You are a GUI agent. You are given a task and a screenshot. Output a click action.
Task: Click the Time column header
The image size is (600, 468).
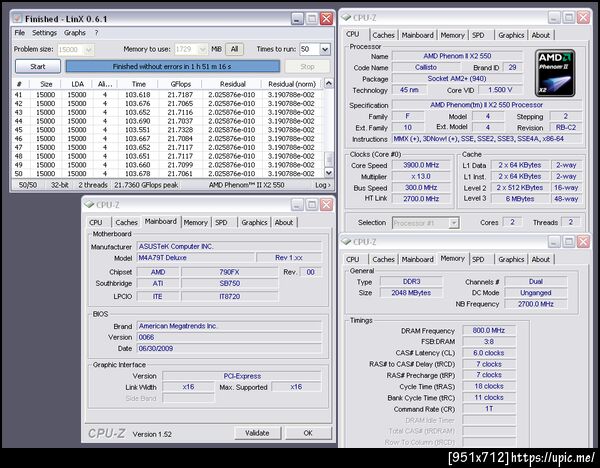pyautogui.click(x=139, y=84)
